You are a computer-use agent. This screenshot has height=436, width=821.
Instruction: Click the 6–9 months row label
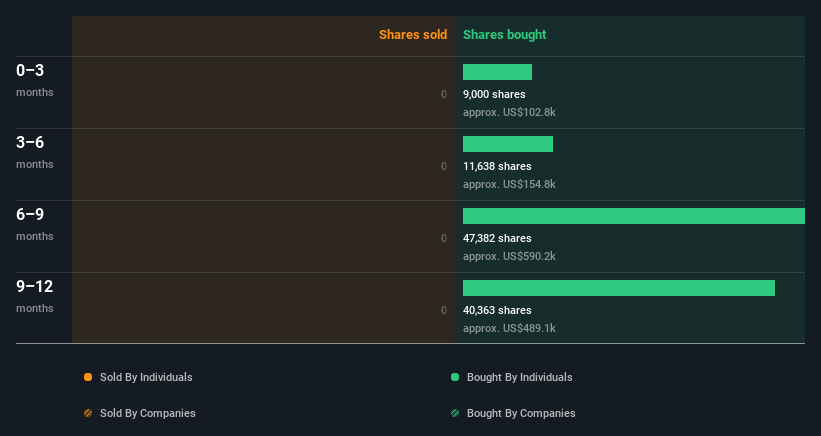pos(35,225)
